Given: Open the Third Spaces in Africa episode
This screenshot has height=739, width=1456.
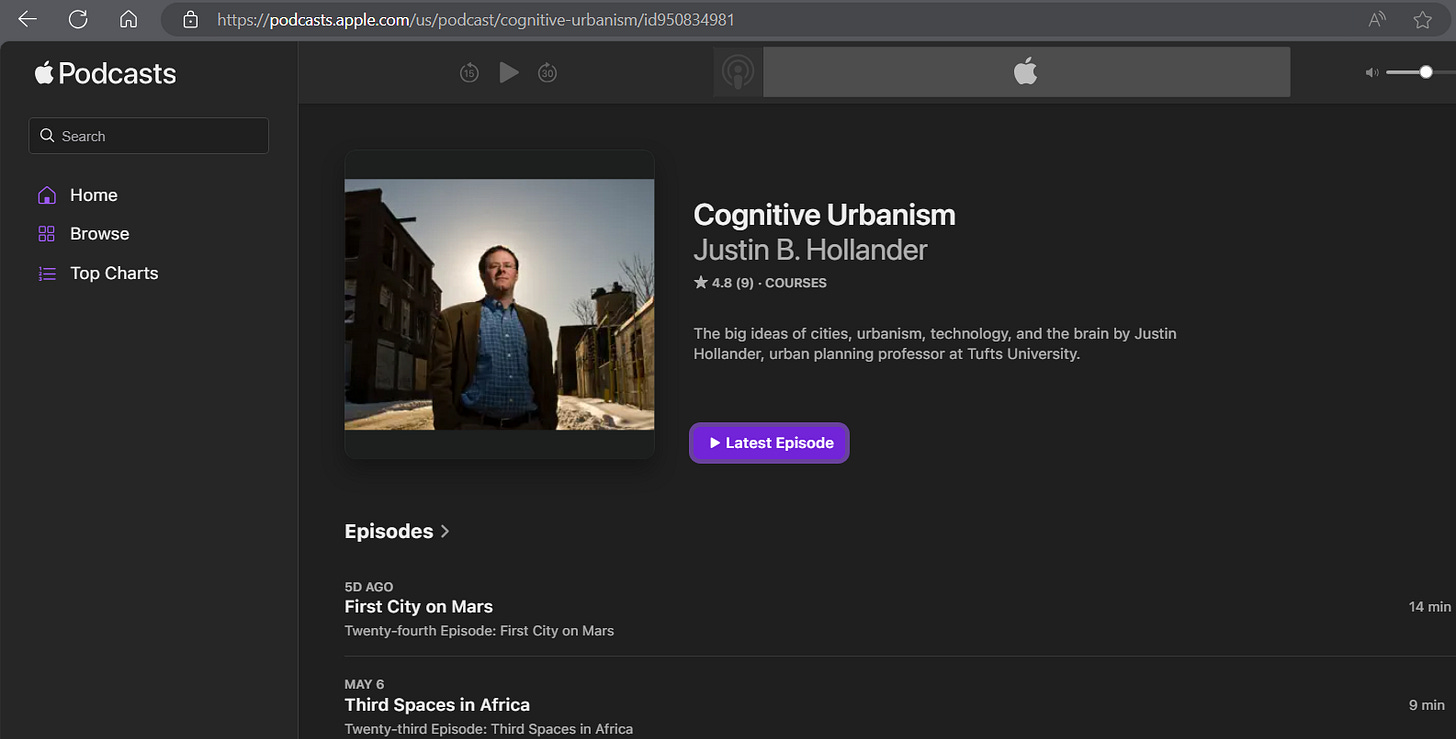Looking at the screenshot, I should click(437, 704).
